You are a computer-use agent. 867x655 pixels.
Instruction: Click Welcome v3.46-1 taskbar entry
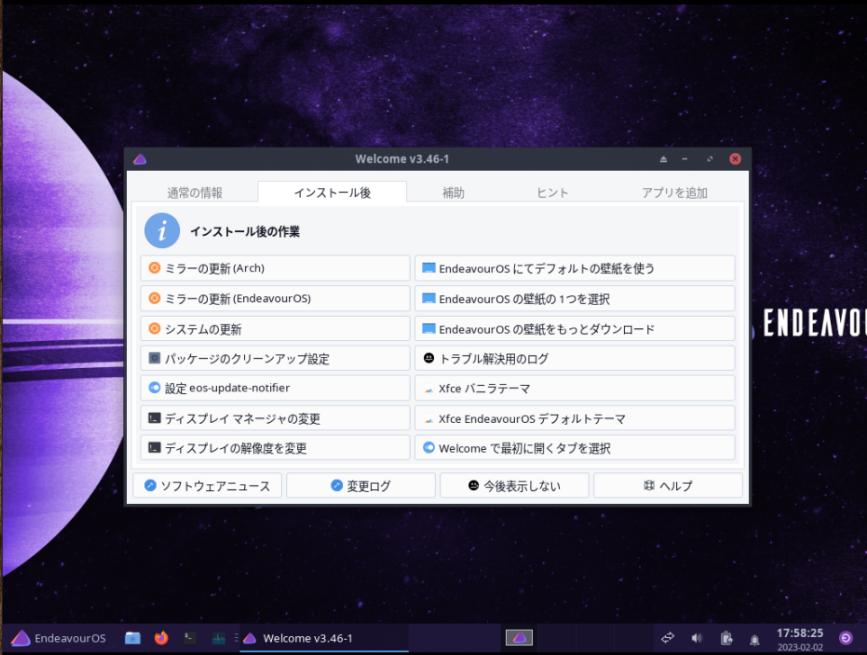(x=325, y=638)
